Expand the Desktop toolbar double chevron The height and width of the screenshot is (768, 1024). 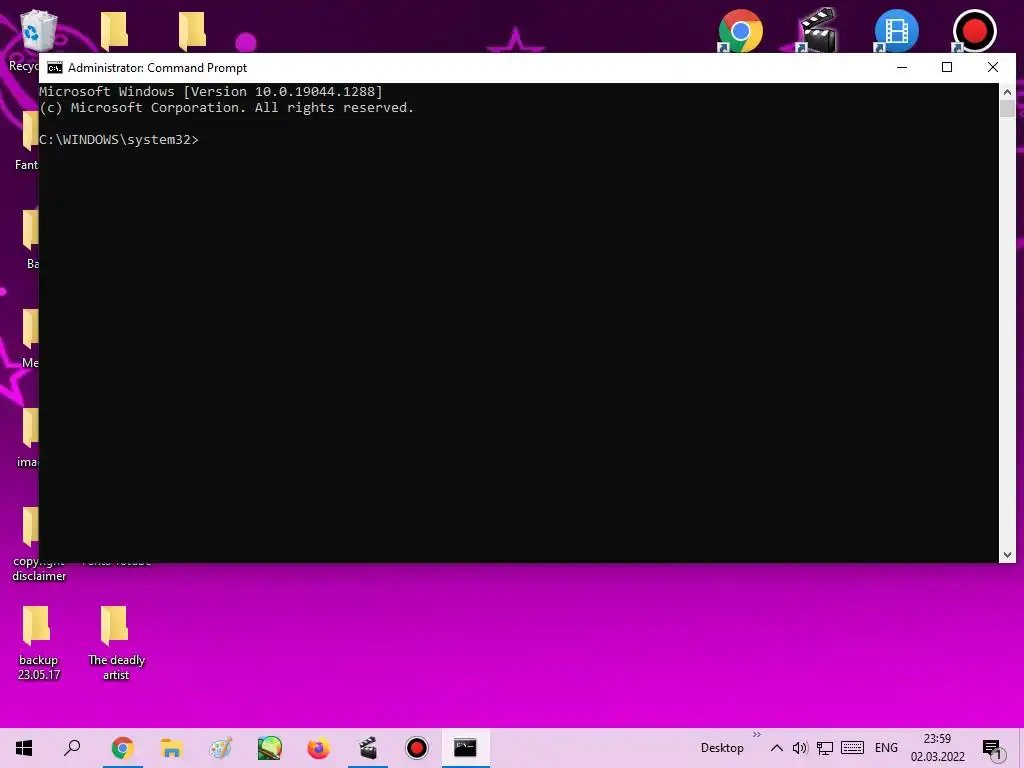point(757,735)
